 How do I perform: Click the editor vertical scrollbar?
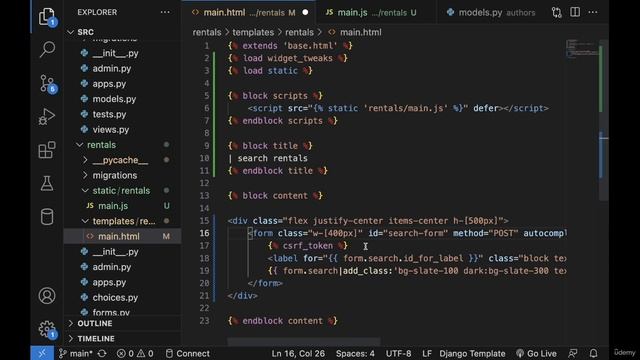(603, 120)
